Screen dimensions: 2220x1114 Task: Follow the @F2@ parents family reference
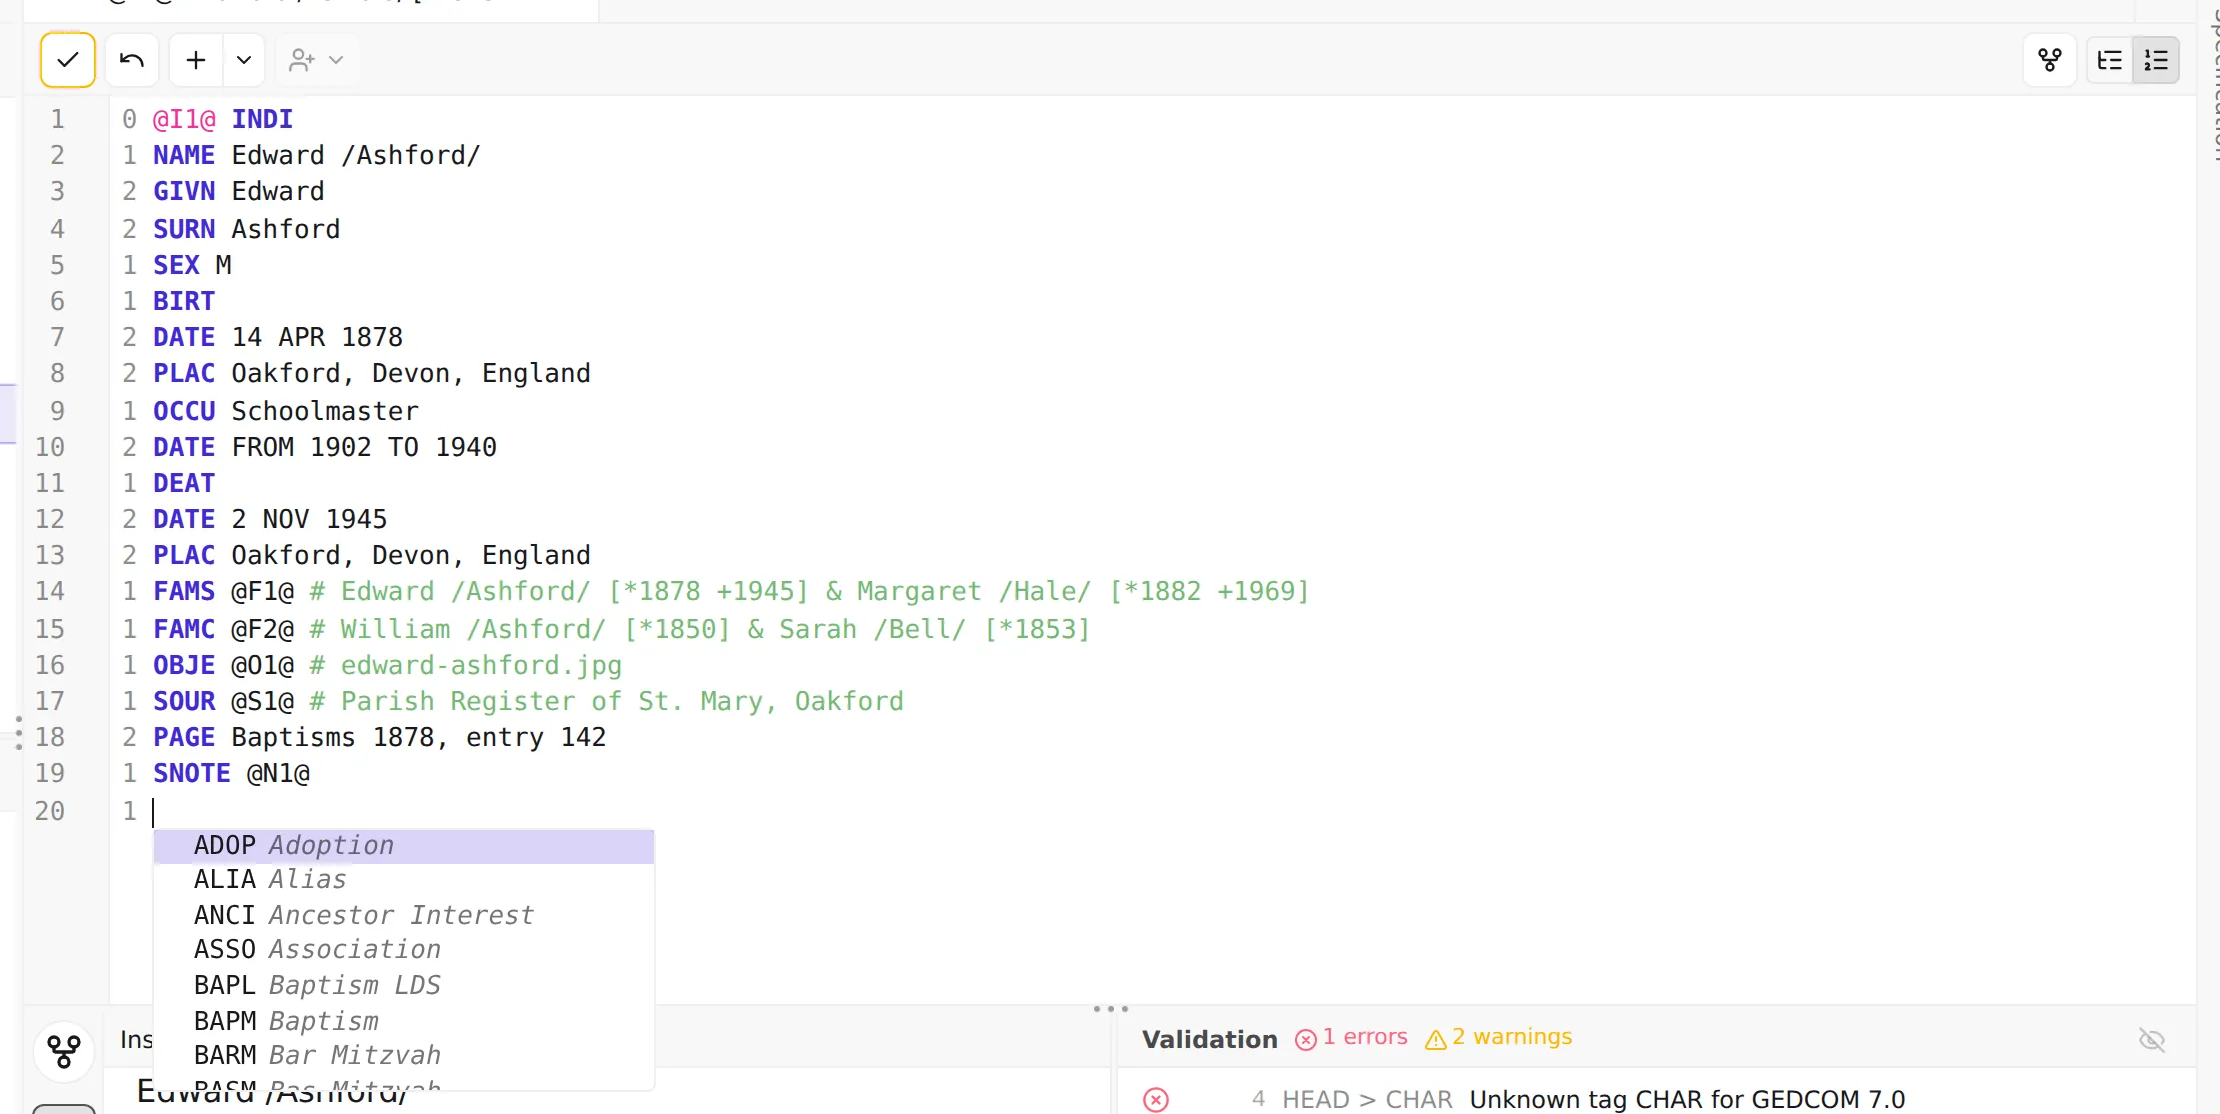pyautogui.click(x=263, y=630)
